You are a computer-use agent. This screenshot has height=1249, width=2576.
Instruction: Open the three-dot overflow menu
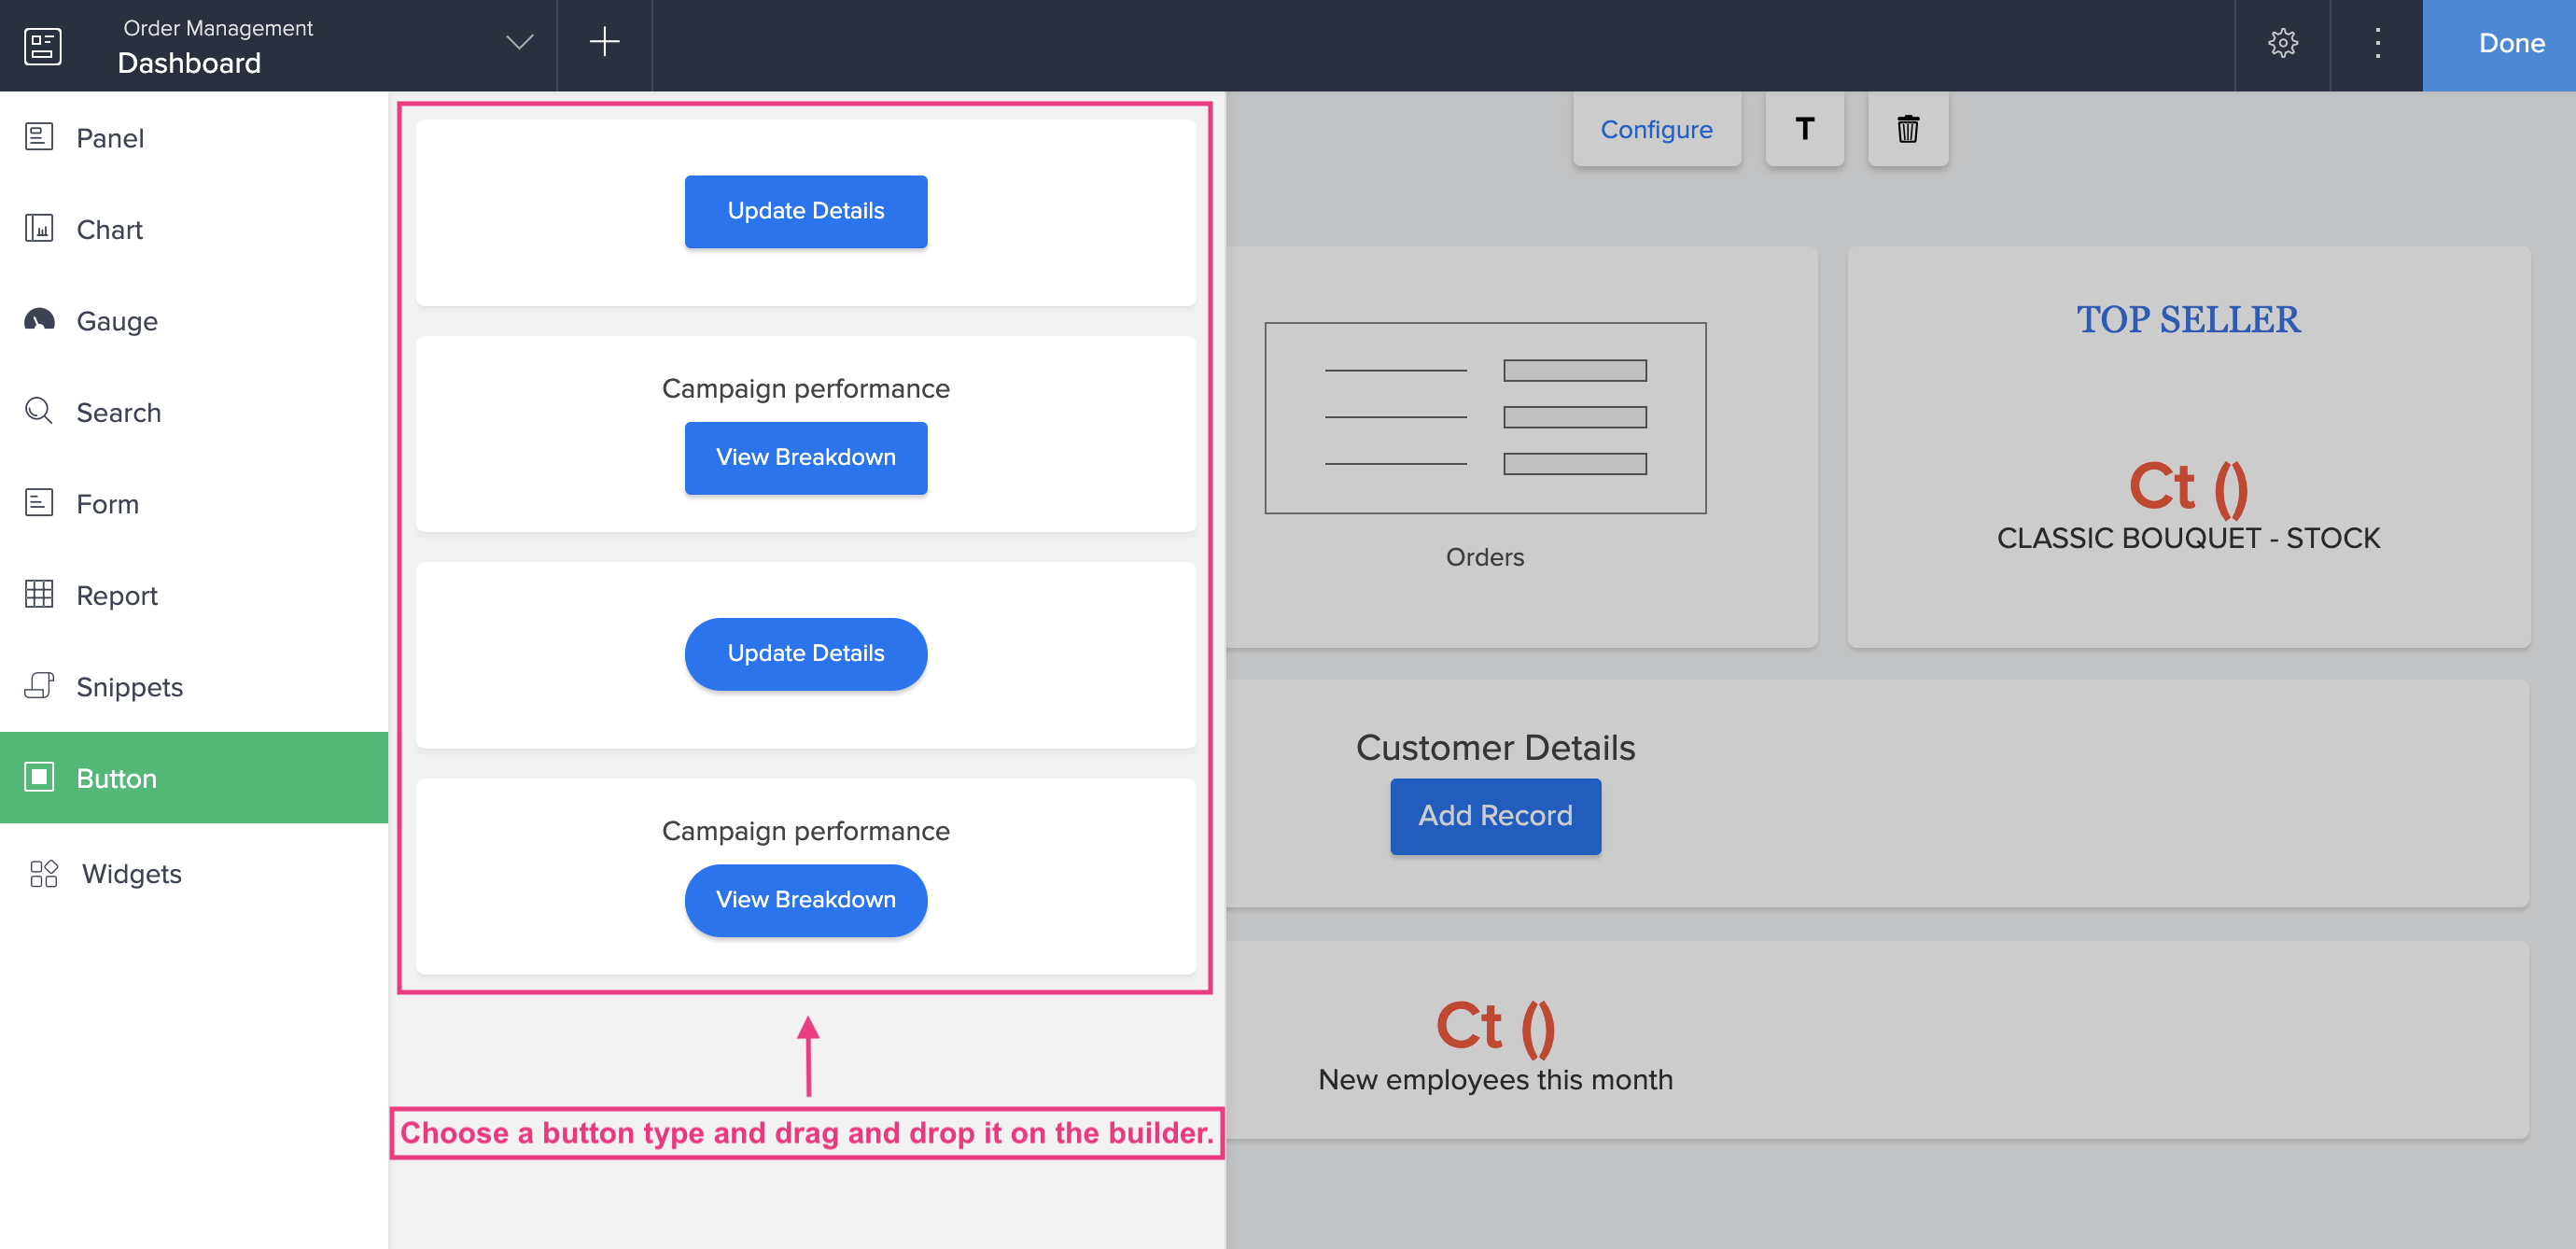pyautogui.click(x=2377, y=44)
